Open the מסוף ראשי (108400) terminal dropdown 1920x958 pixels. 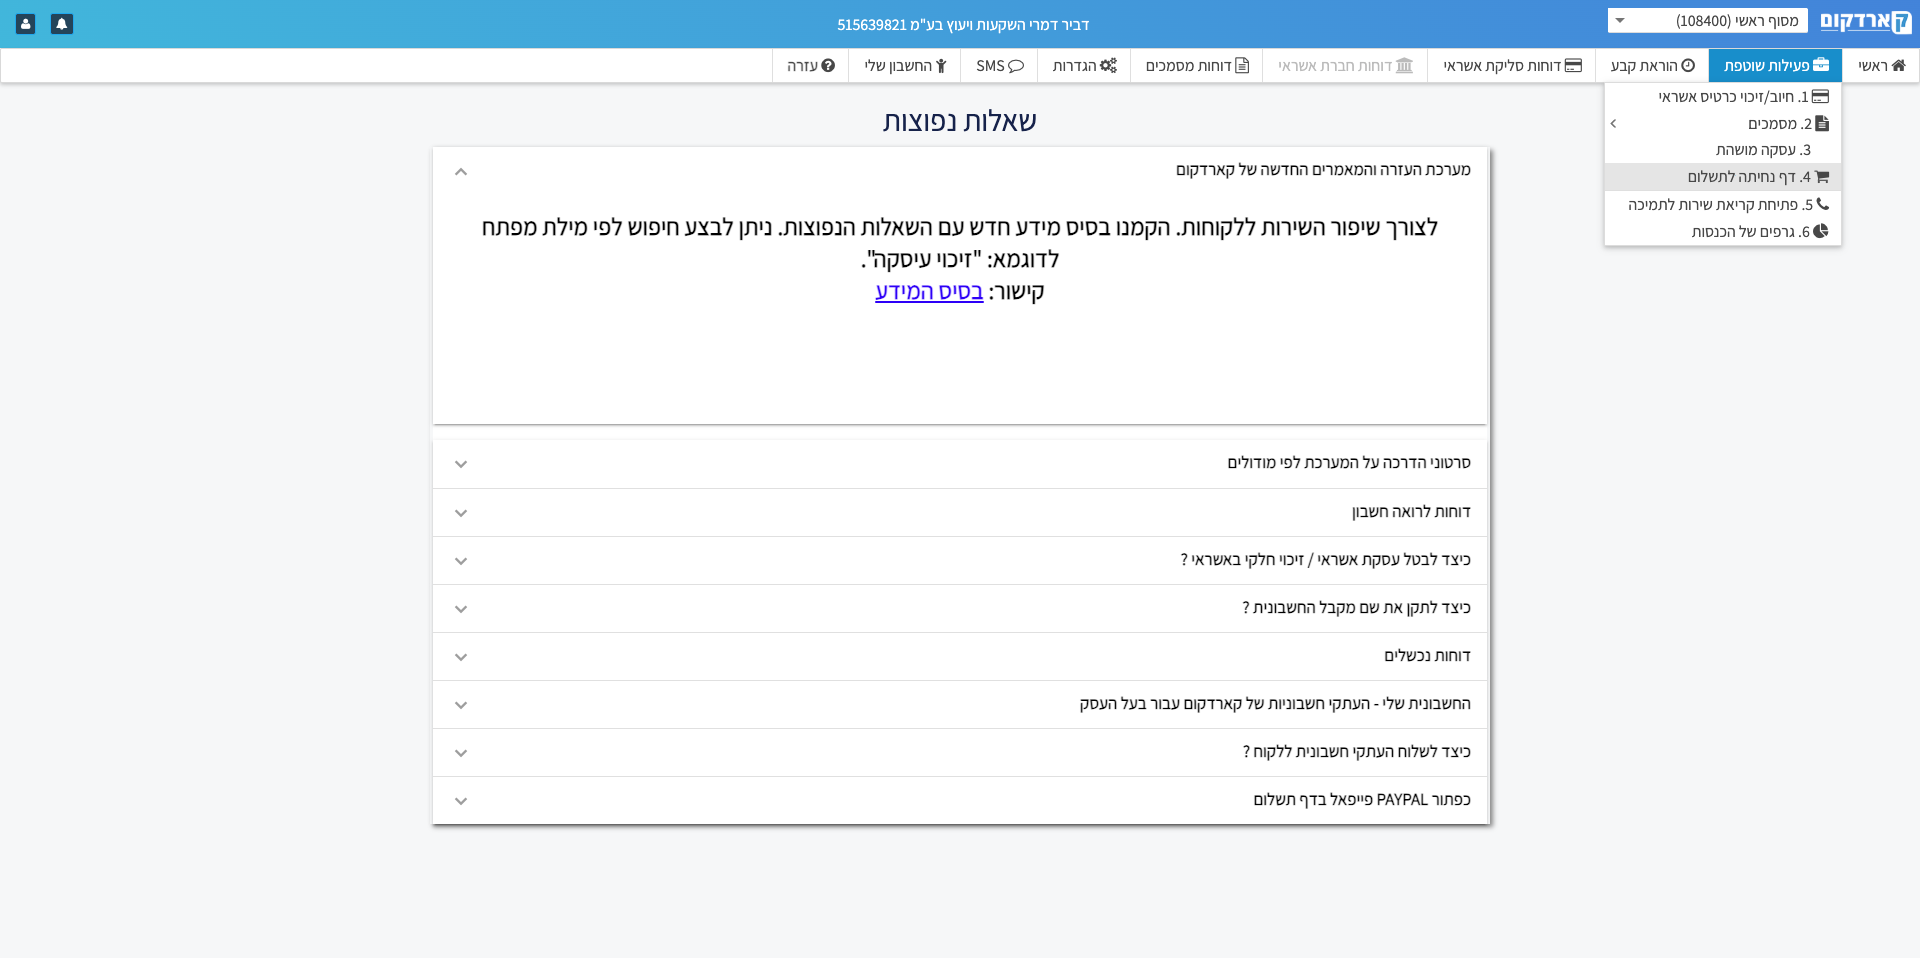tap(1708, 21)
